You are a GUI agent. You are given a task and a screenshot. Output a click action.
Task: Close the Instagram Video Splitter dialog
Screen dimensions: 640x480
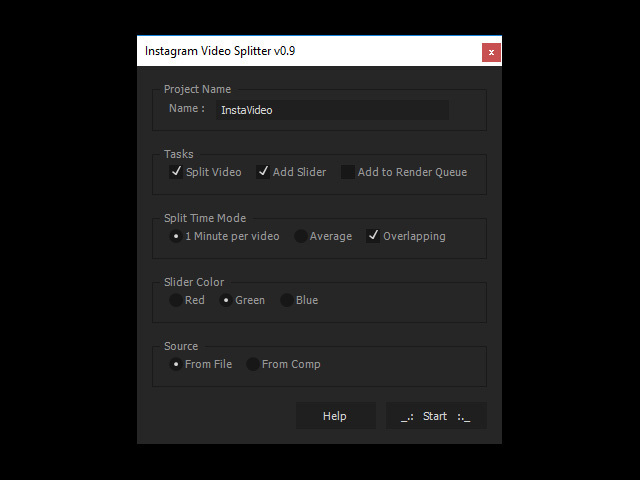click(491, 52)
